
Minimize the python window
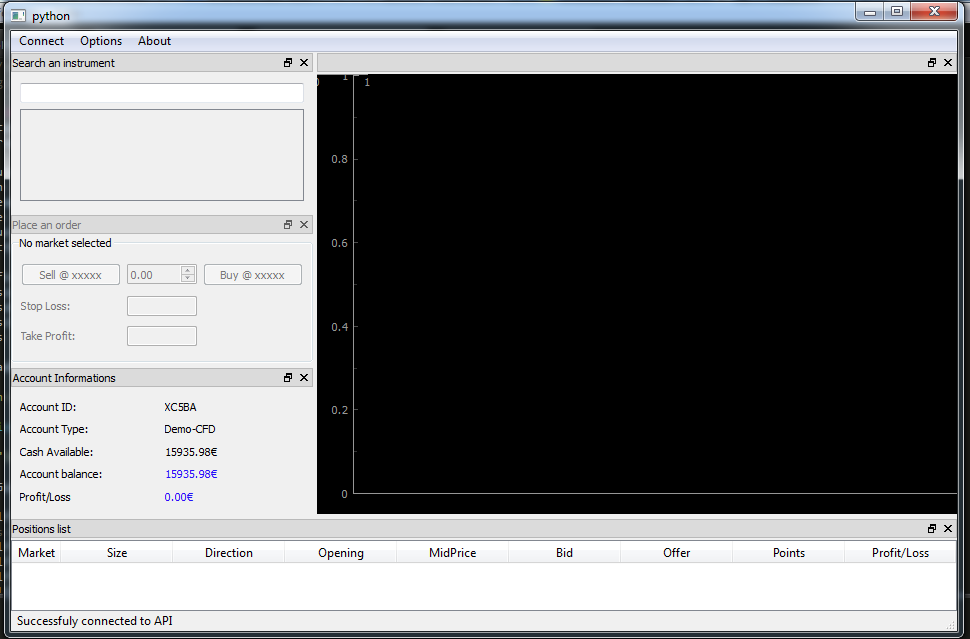(x=870, y=12)
